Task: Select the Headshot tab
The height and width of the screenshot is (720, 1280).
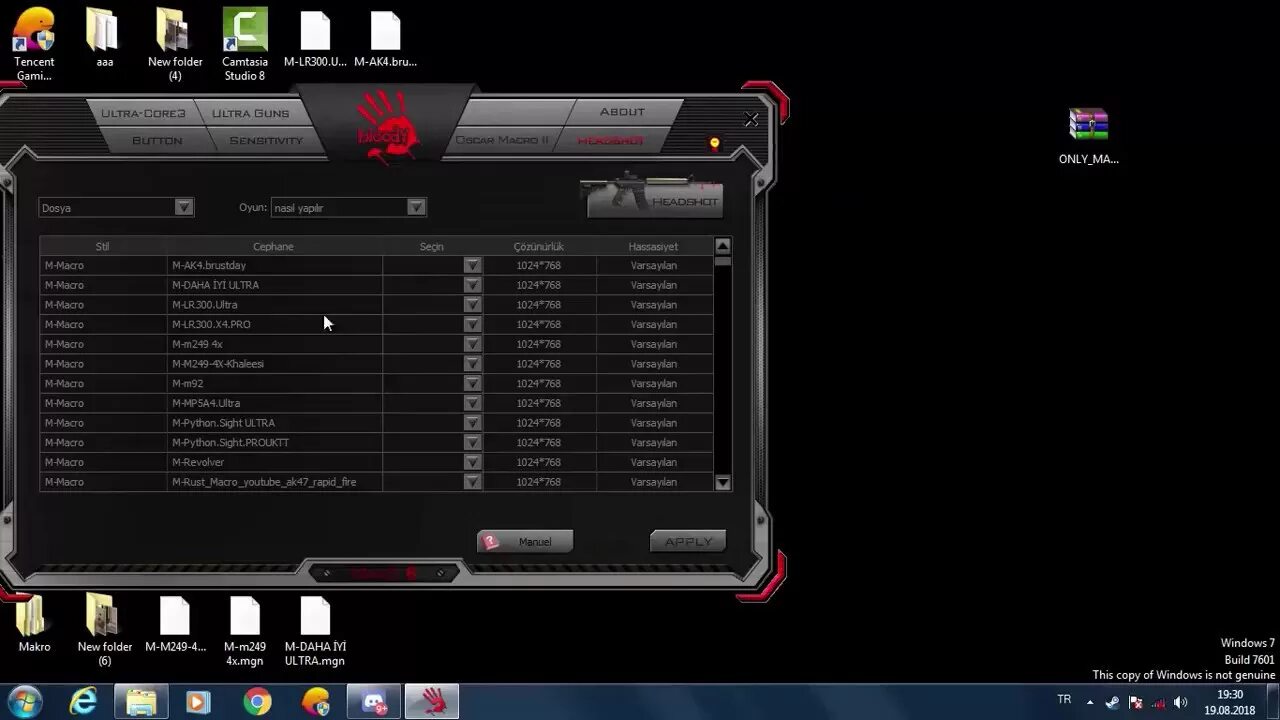Action: [x=611, y=140]
